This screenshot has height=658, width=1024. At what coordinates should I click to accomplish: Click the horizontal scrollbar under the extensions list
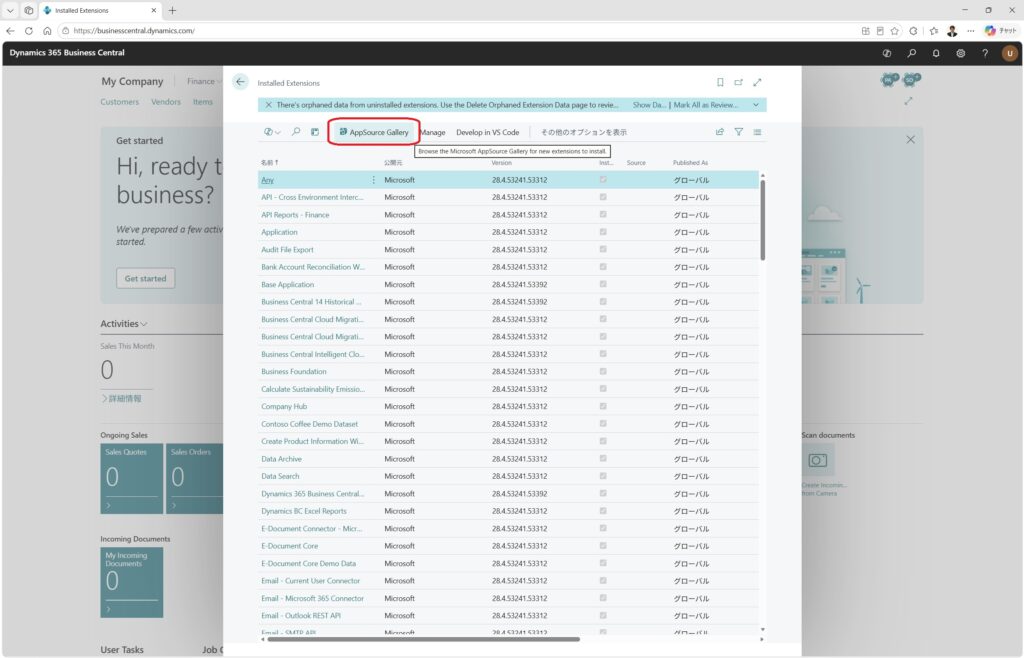click(x=423, y=639)
